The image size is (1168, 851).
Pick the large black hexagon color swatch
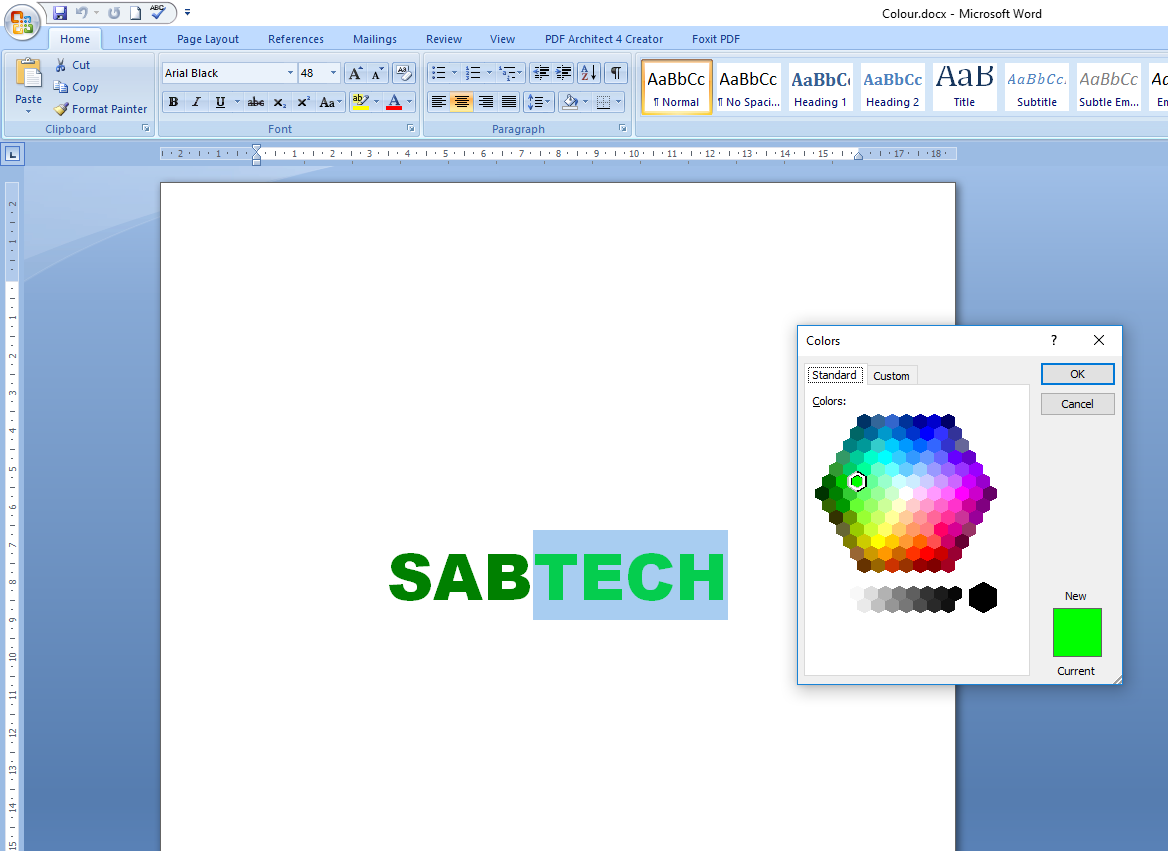click(983, 597)
